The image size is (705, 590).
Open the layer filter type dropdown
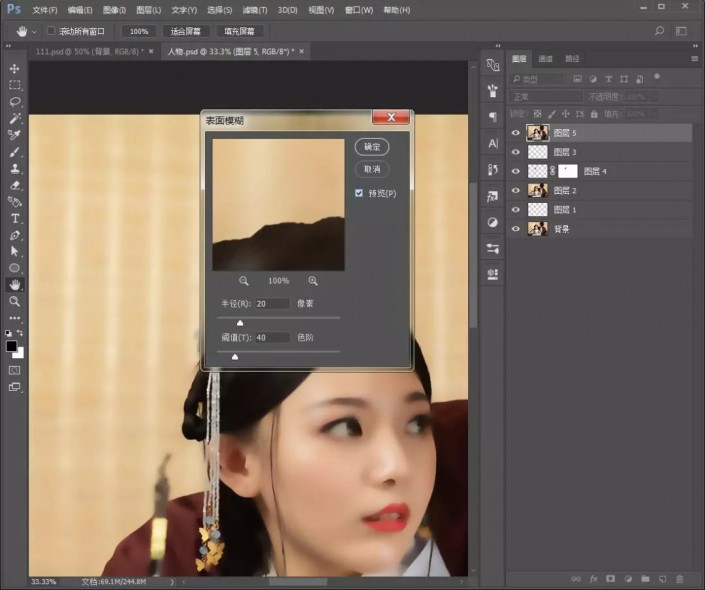coord(537,80)
